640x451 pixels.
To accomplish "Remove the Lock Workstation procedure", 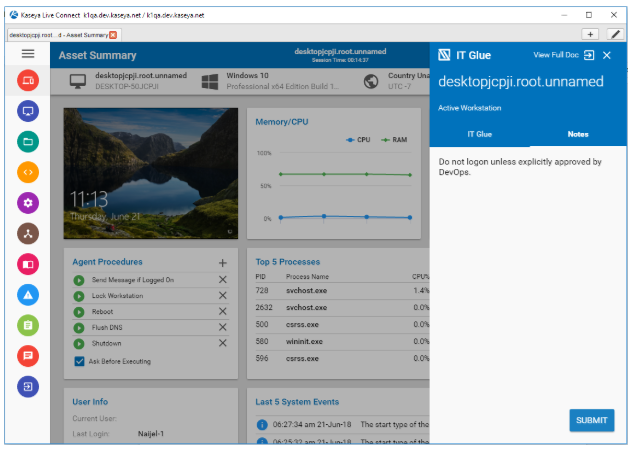I will point(223,296).
